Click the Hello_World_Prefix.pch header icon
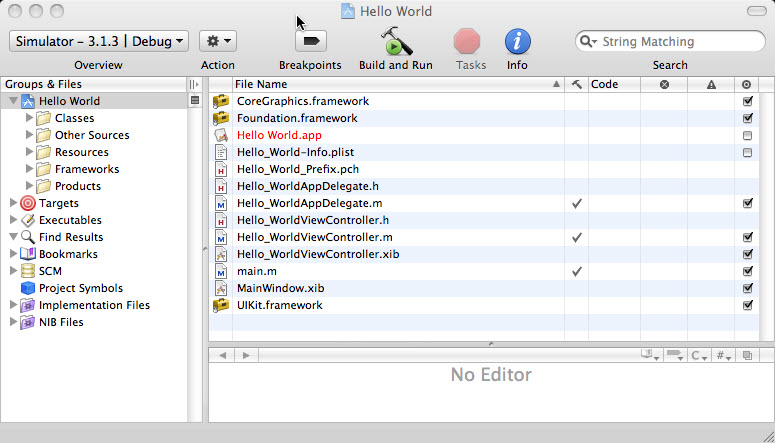Image resolution: width=775 pixels, height=443 pixels. 221,169
